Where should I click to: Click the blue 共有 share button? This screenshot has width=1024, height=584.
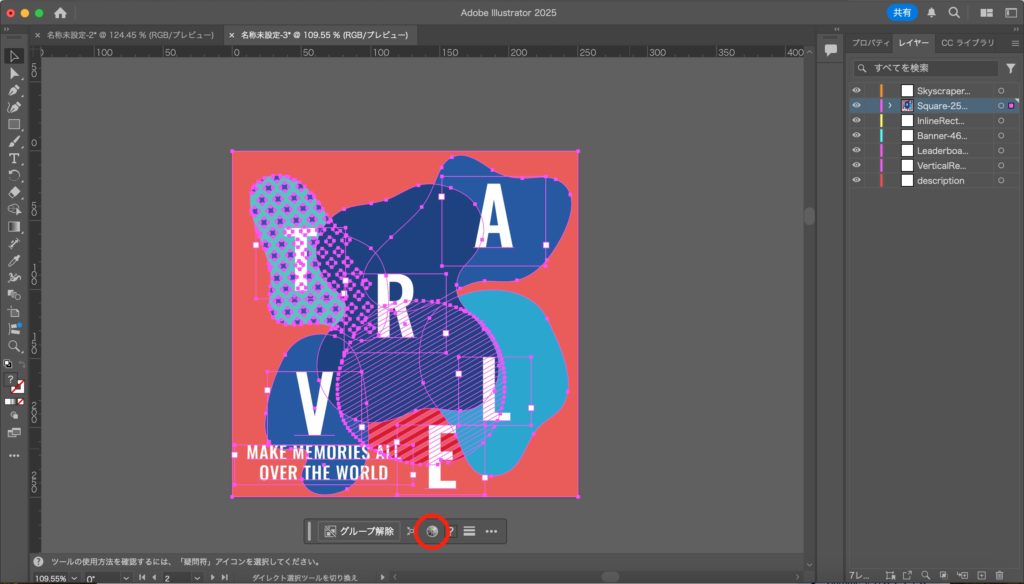pos(901,13)
